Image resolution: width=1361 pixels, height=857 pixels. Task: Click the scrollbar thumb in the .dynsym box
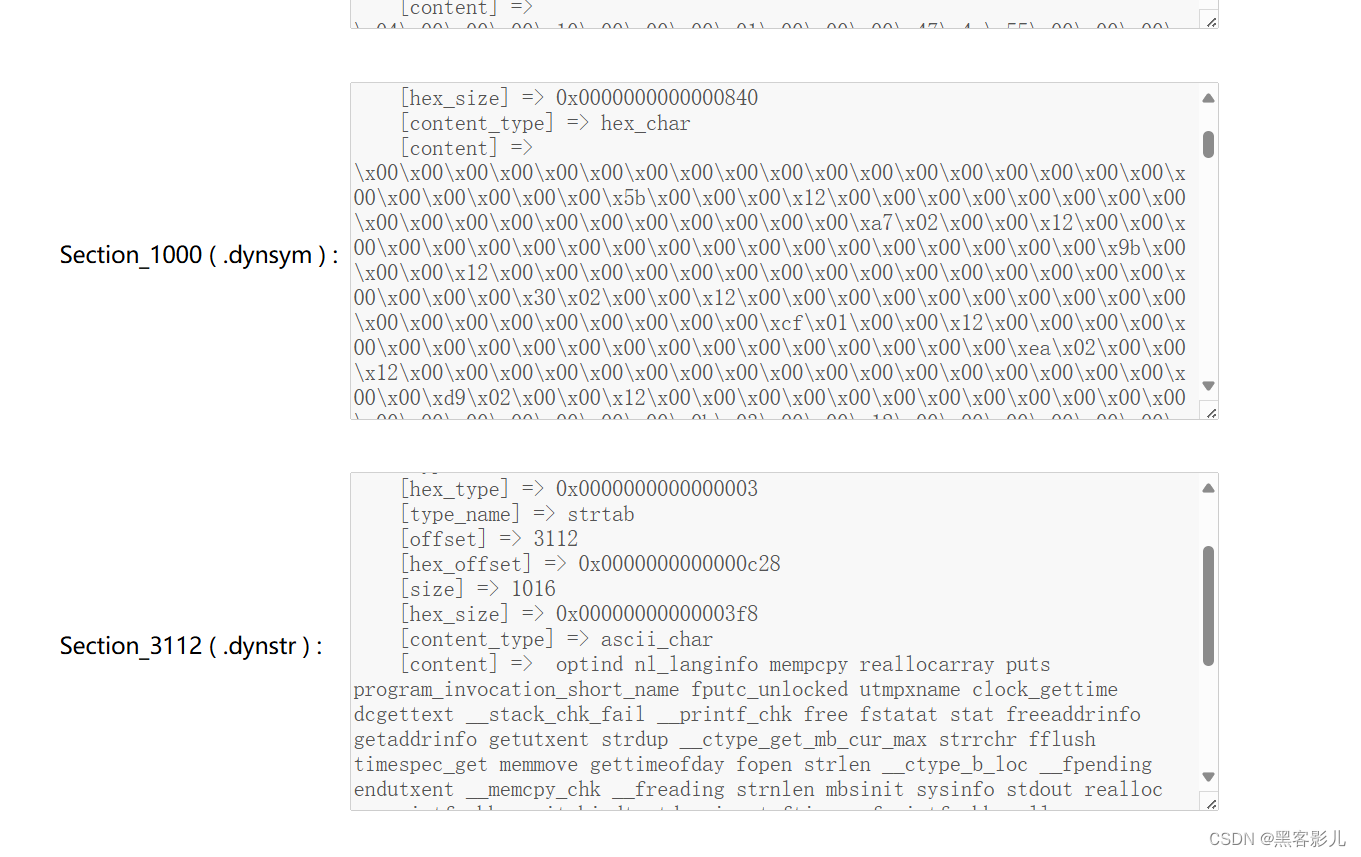1208,144
